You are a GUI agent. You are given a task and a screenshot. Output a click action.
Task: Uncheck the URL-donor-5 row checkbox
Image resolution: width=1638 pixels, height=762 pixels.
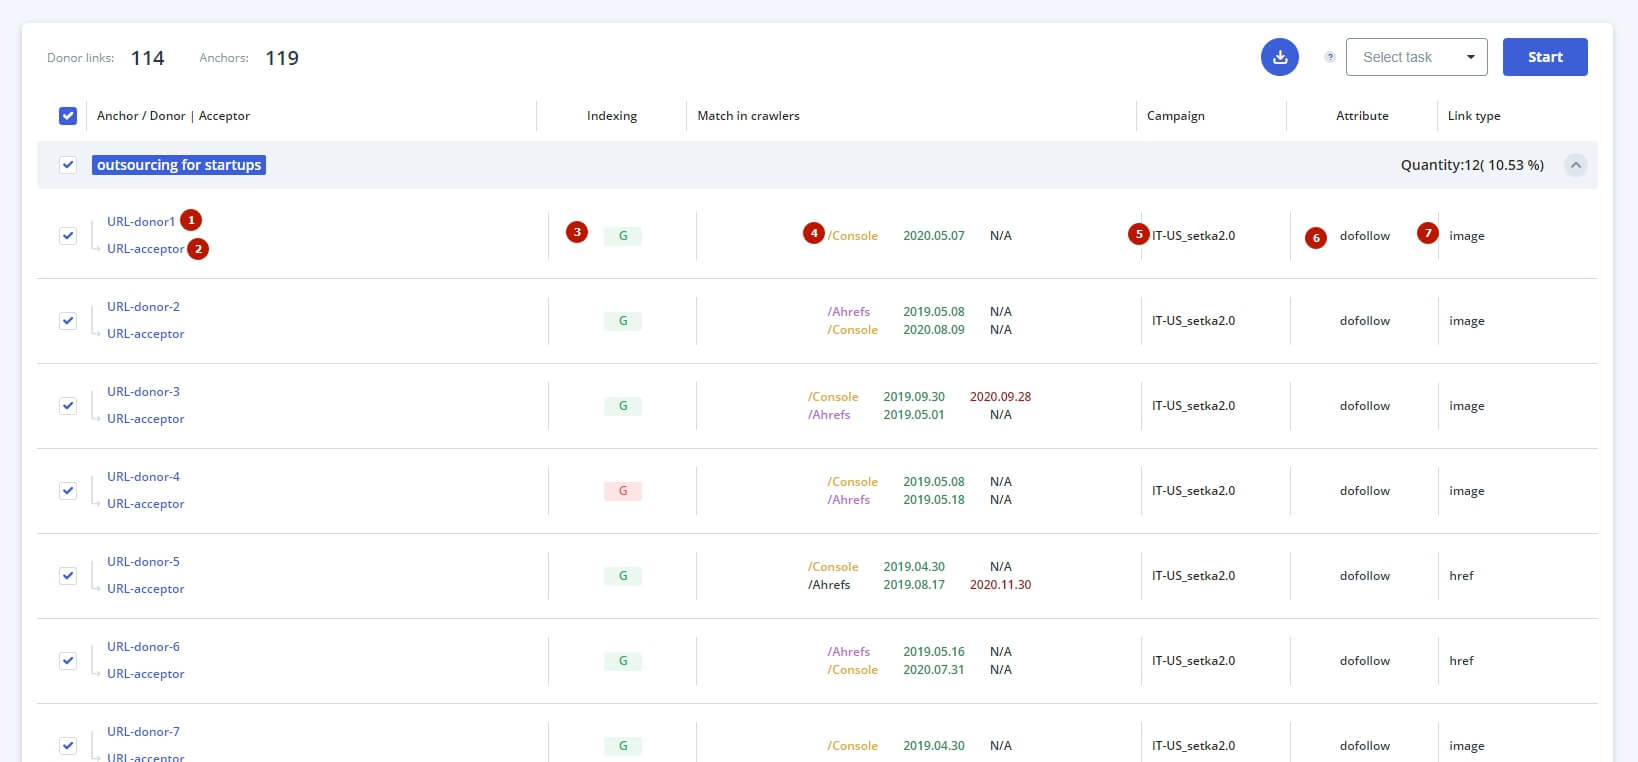pyautogui.click(x=68, y=576)
